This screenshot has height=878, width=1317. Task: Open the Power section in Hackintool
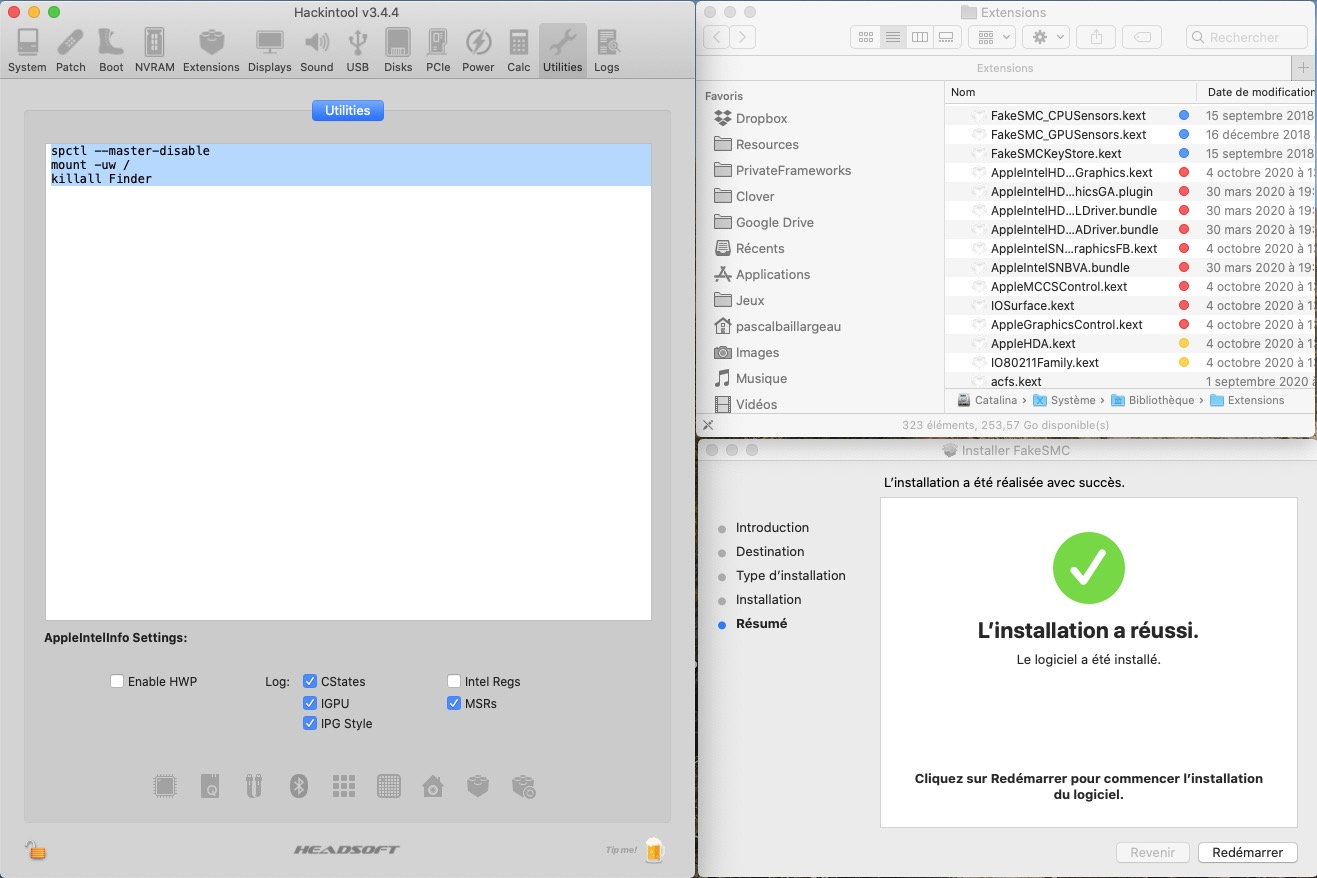click(x=478, y=50)
